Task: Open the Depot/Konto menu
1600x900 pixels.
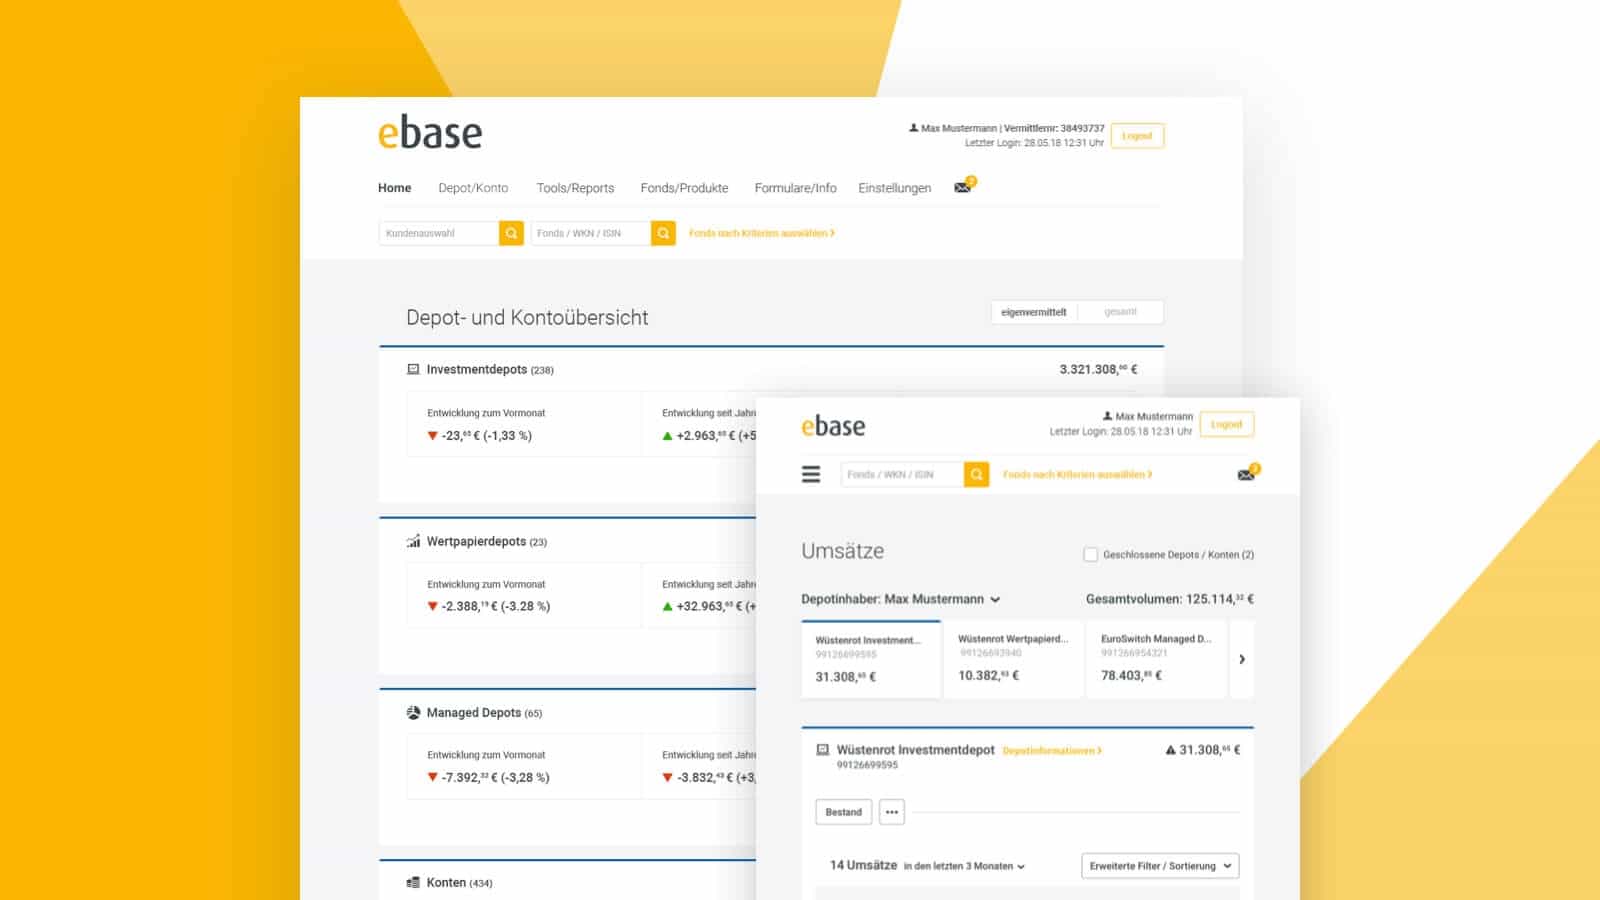Action: [x=473, y=187]
